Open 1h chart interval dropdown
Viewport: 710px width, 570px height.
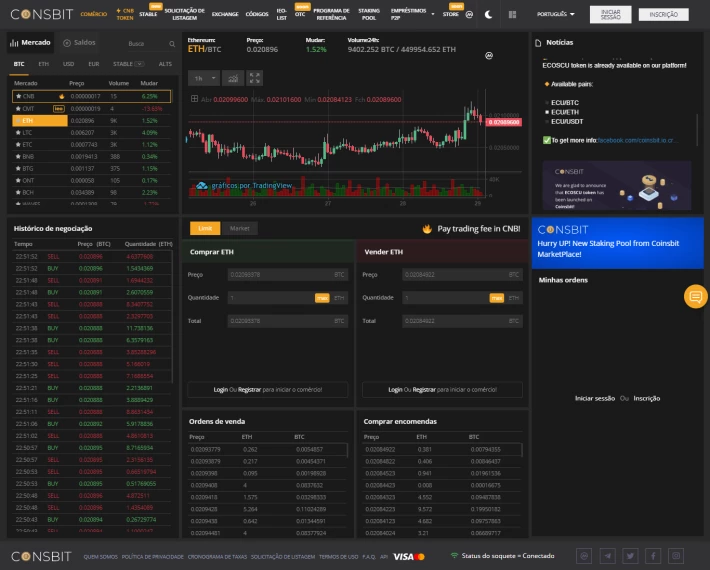204,78
